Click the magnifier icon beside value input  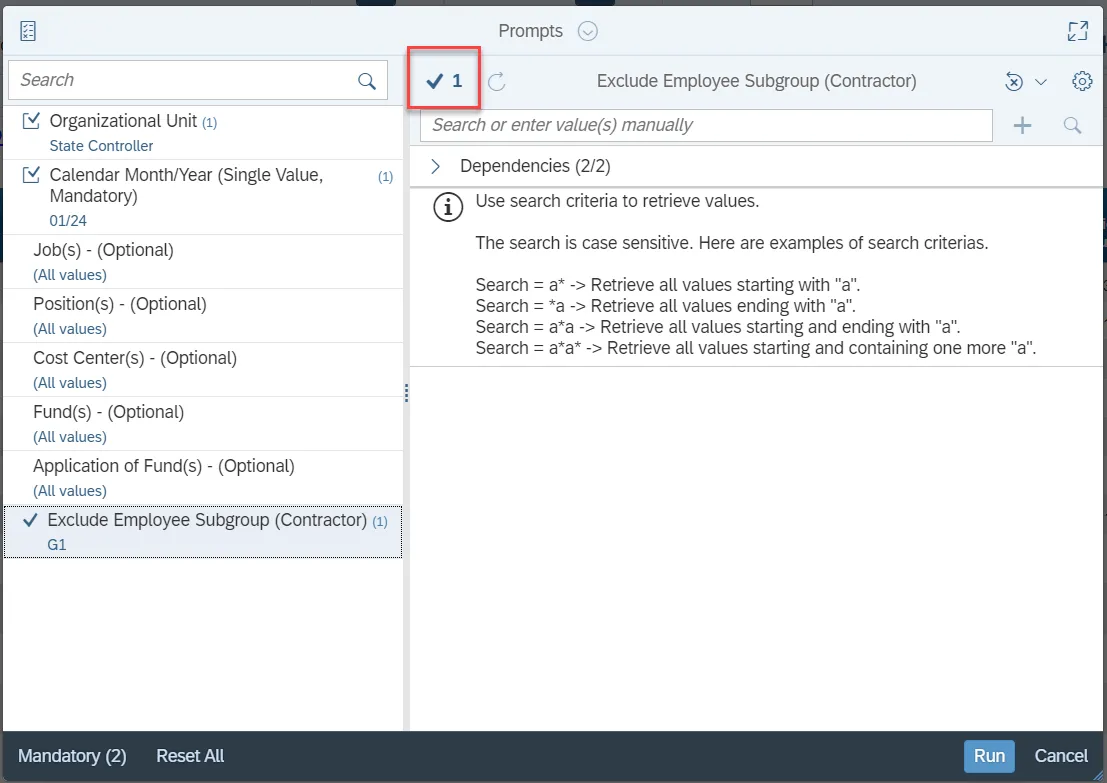pyautogui.click(x=1072, y=126)
